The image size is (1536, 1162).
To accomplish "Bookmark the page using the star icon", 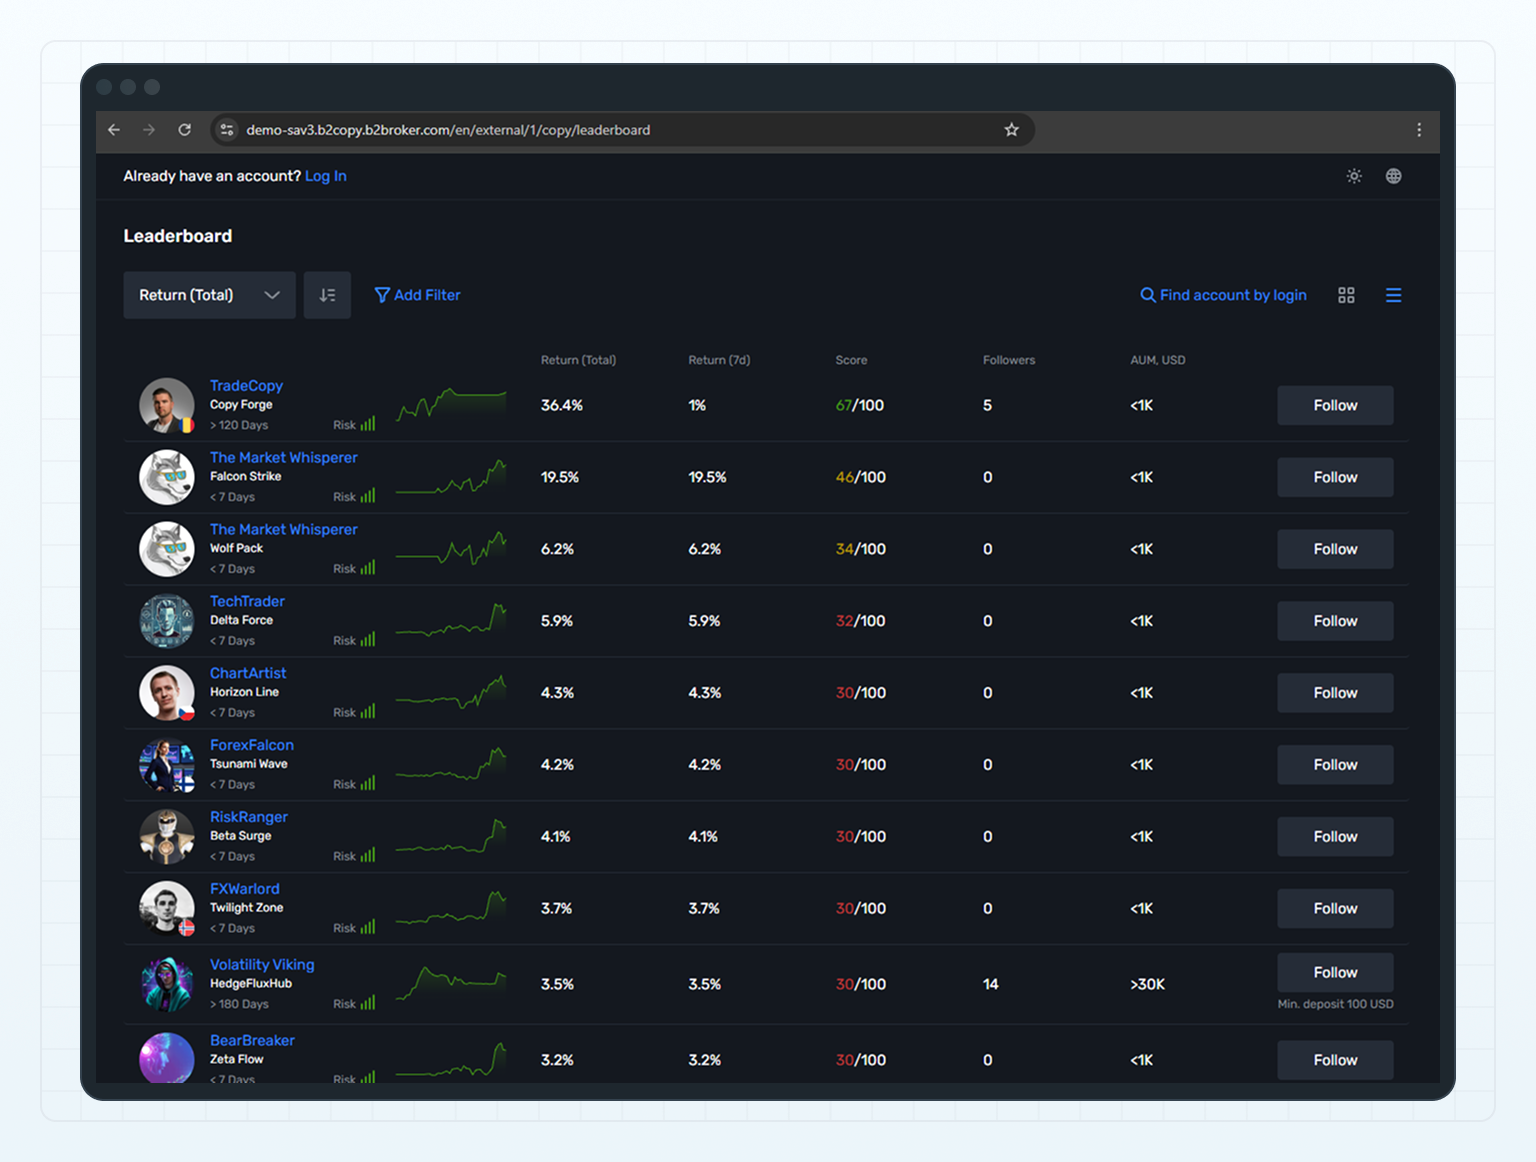I will point(1011,130).
